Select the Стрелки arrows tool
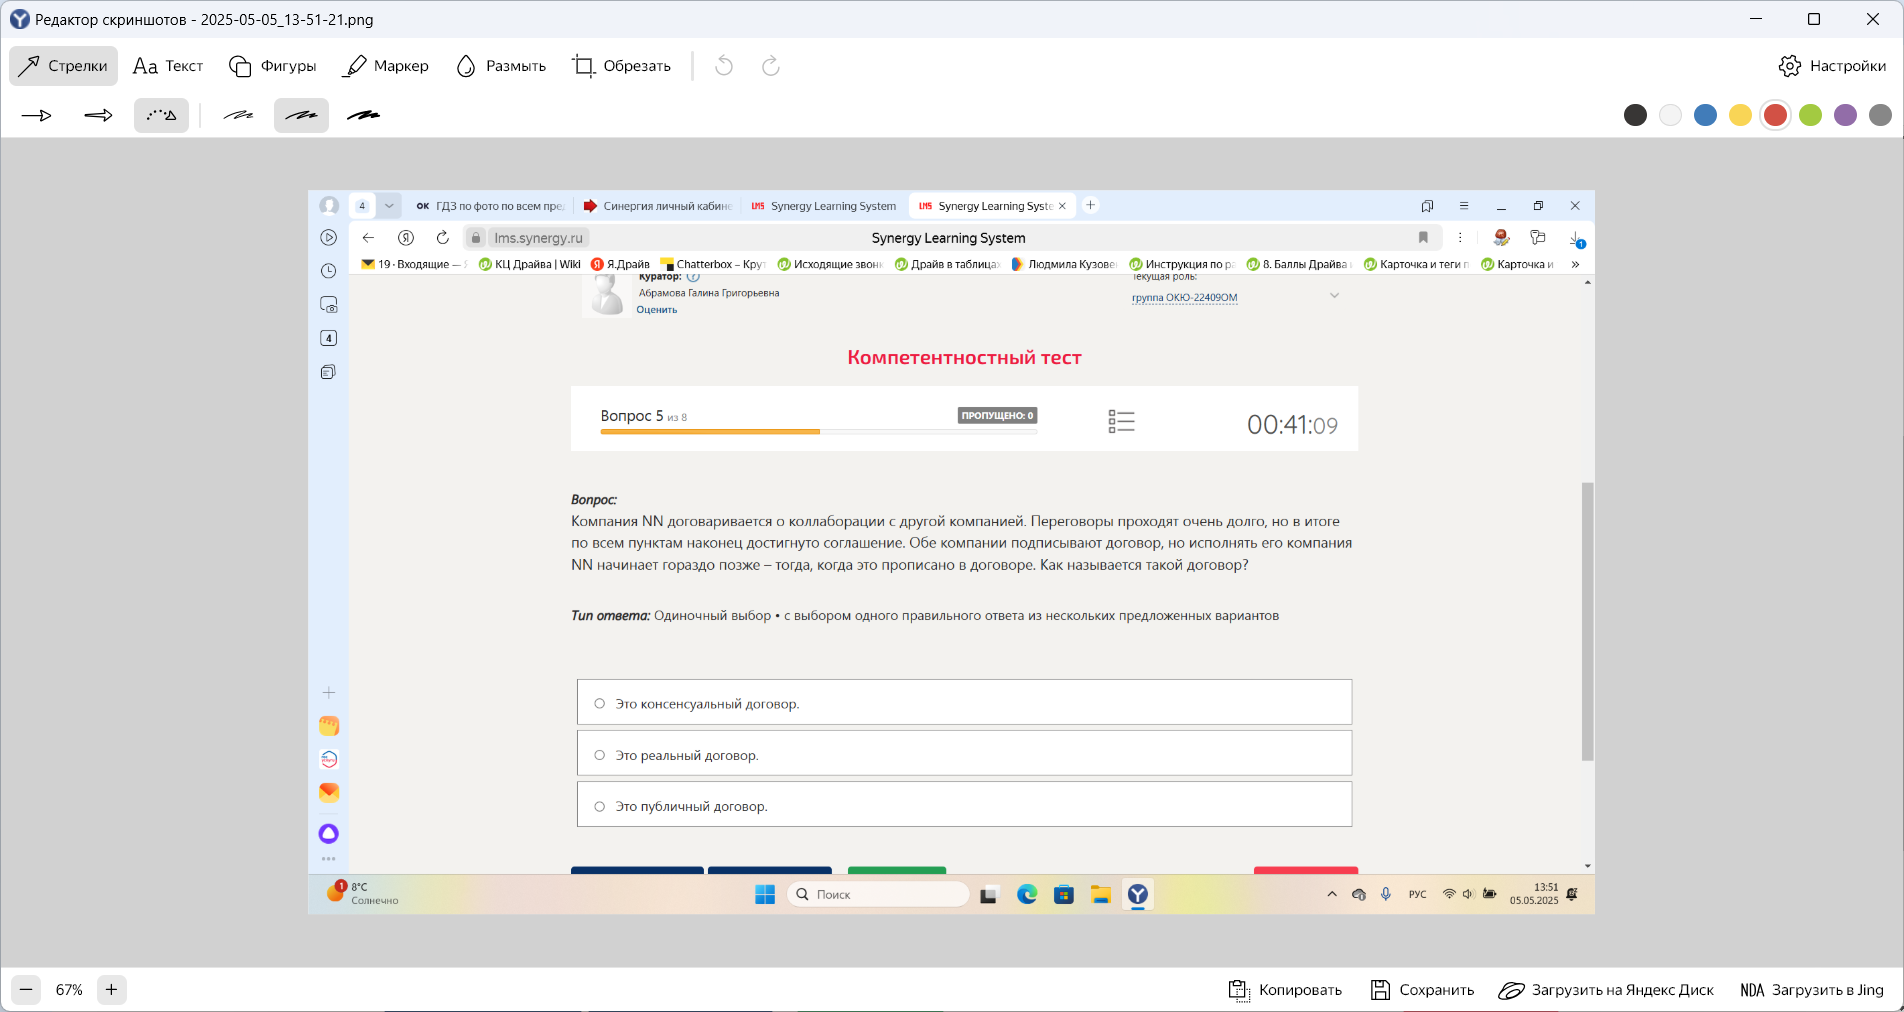 pyautogui.click(x=63, y=66)
